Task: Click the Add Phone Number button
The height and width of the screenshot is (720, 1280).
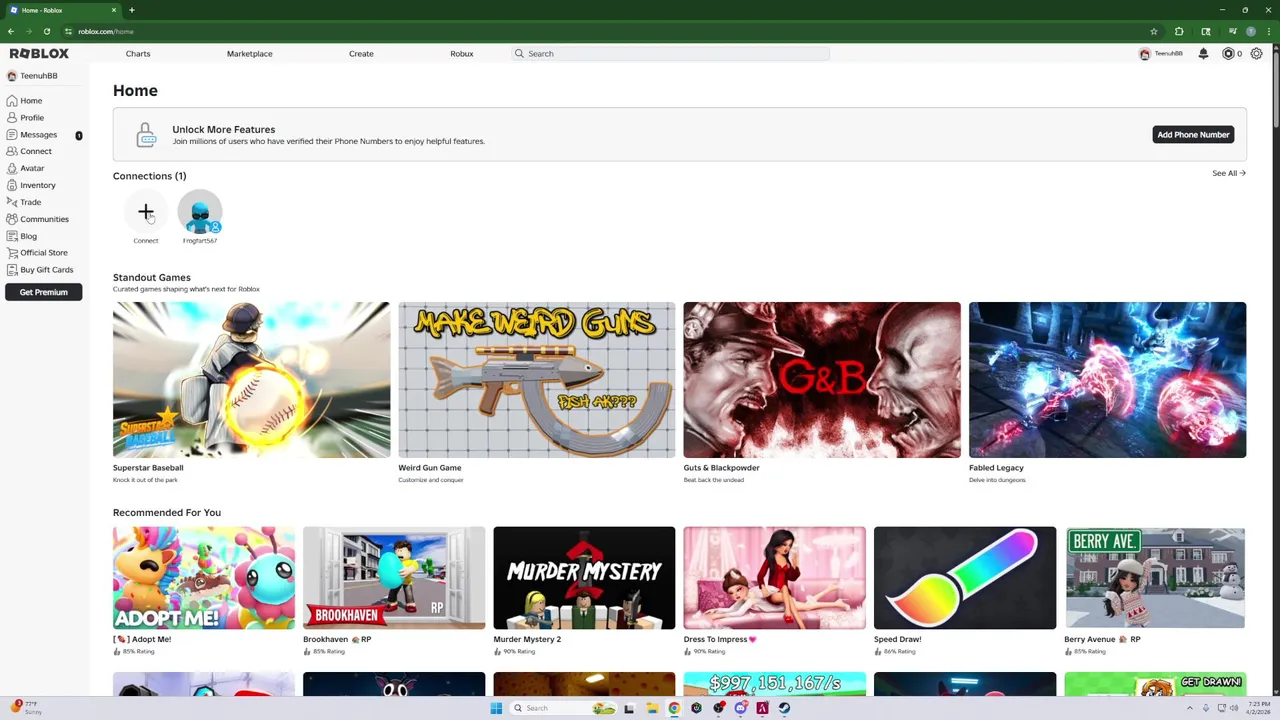Action: coord(1193,135)
